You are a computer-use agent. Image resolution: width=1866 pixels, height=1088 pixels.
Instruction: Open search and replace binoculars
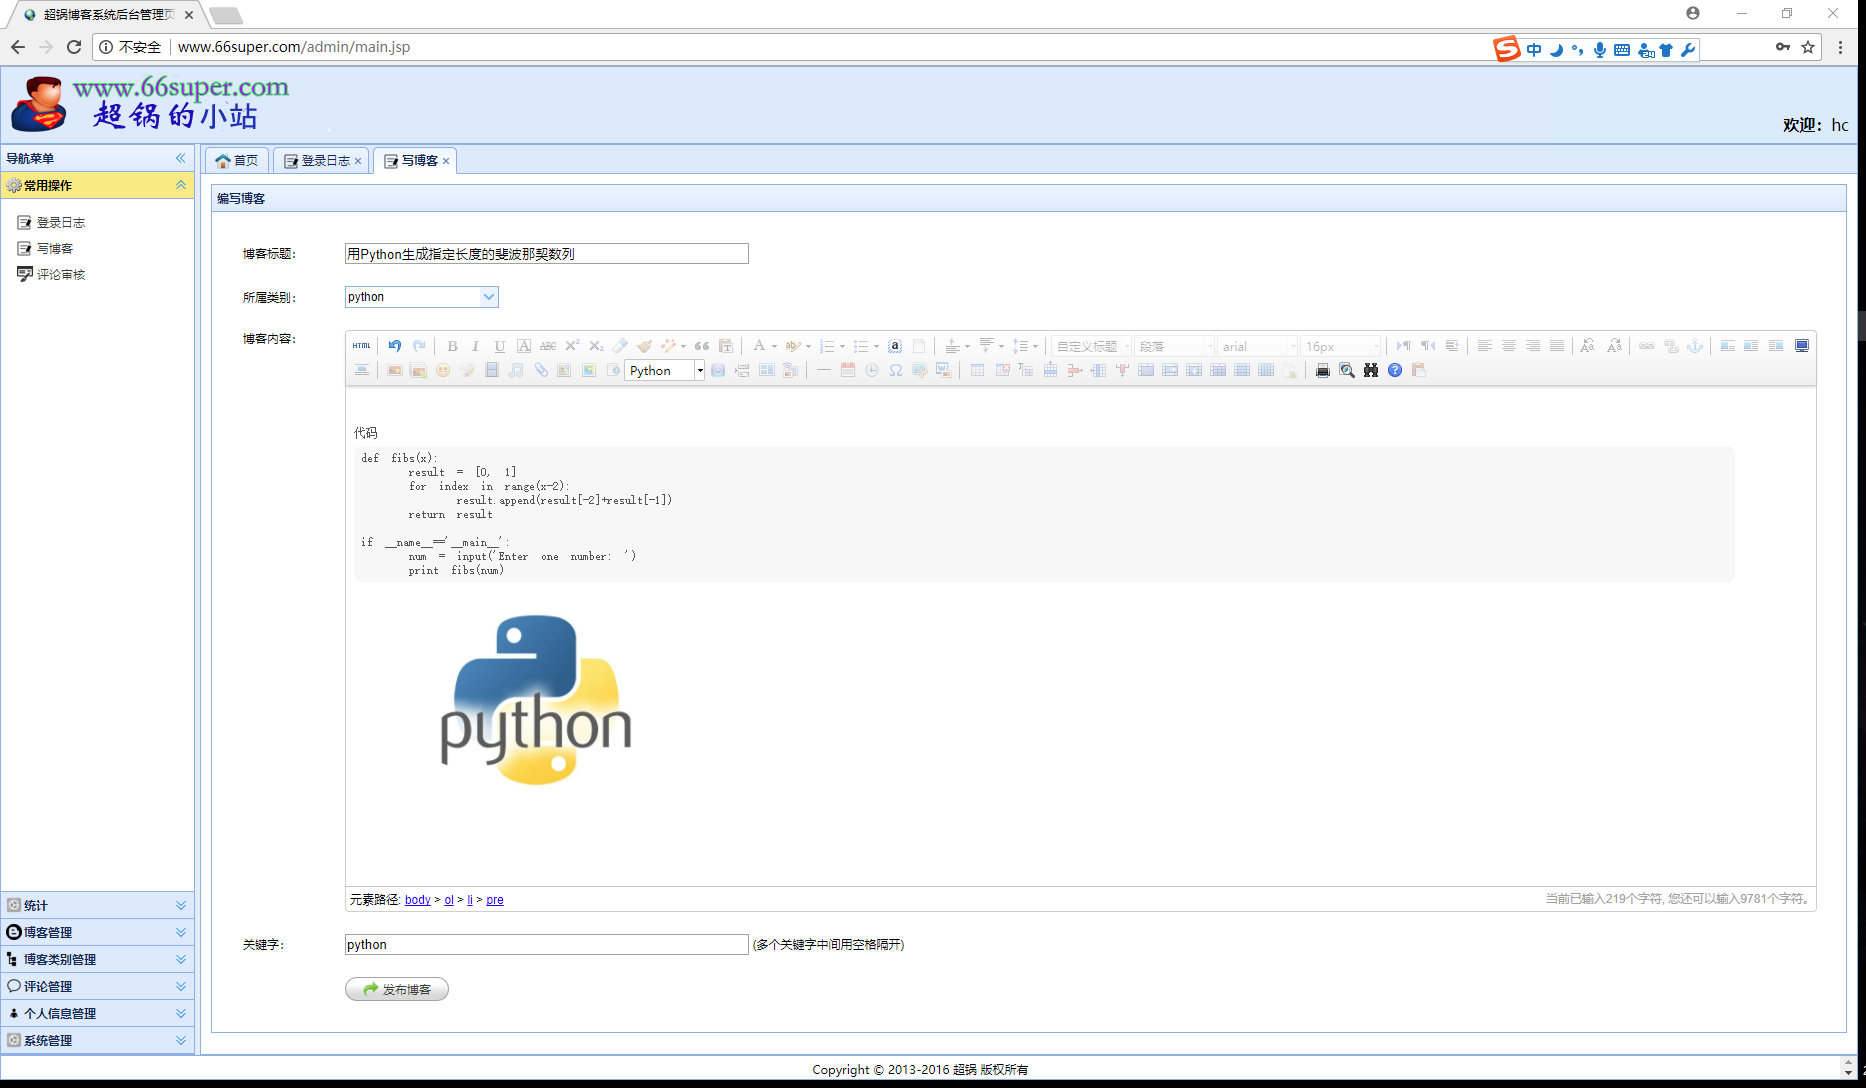[x=1370, y=370]
